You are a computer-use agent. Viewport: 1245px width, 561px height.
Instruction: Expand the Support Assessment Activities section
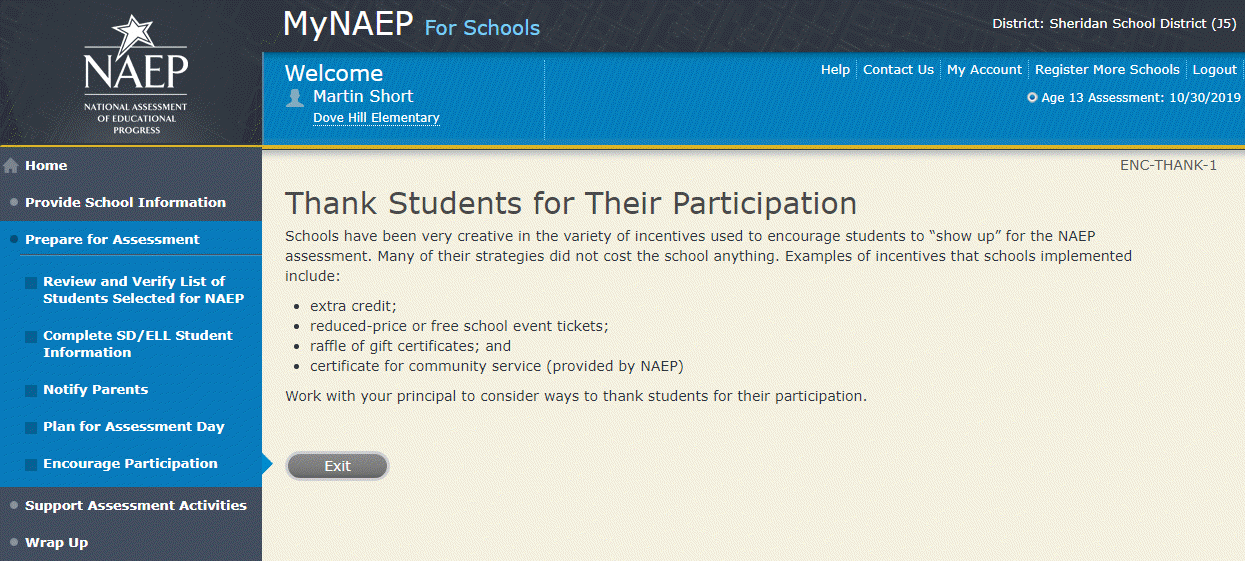click(135, 505)
